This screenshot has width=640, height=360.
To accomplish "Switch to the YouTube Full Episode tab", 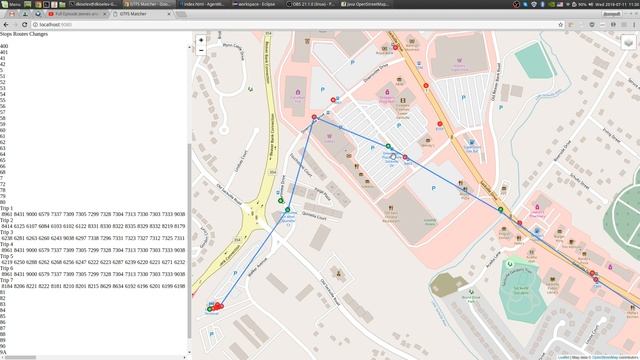I will coord(77,14).
